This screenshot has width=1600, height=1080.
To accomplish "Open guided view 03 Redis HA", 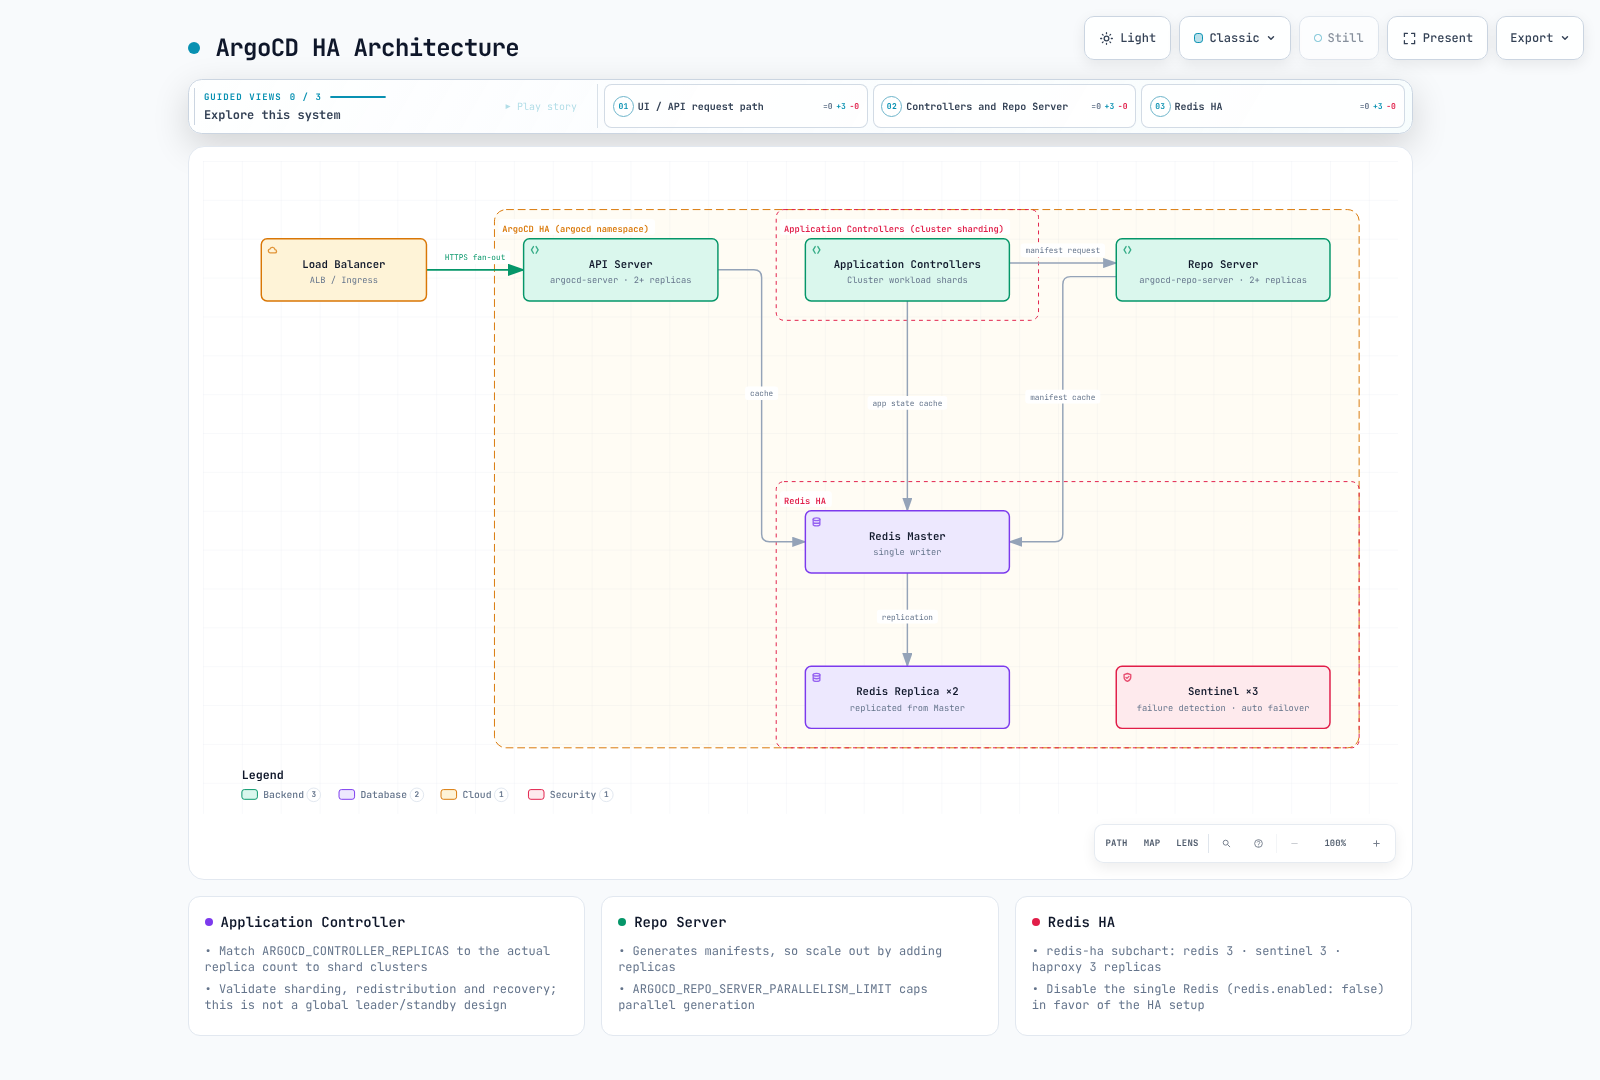I will (1272, 106).
